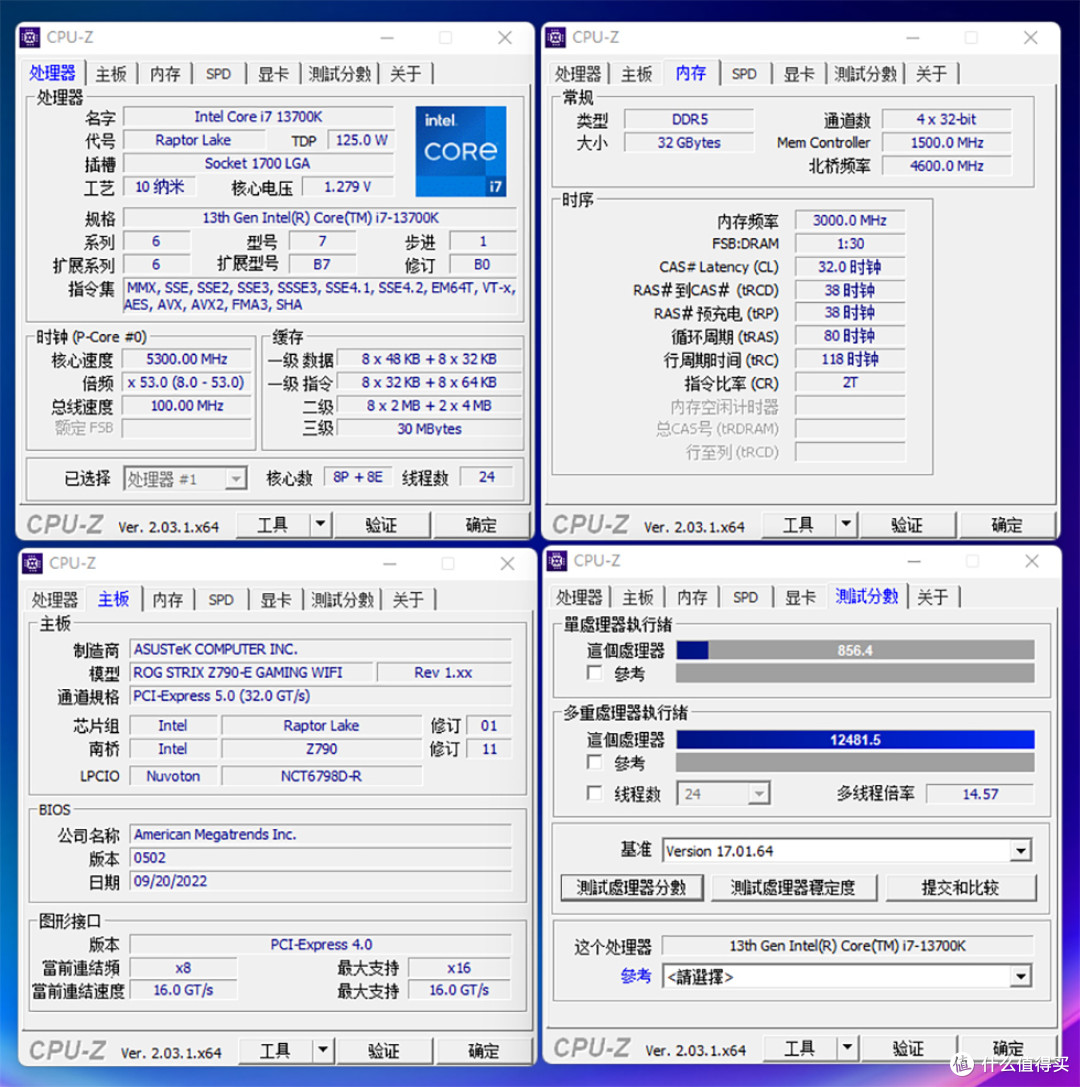
Task: Tick the multi-thread 參考 reference checkbox
Action: coord(594,762)
